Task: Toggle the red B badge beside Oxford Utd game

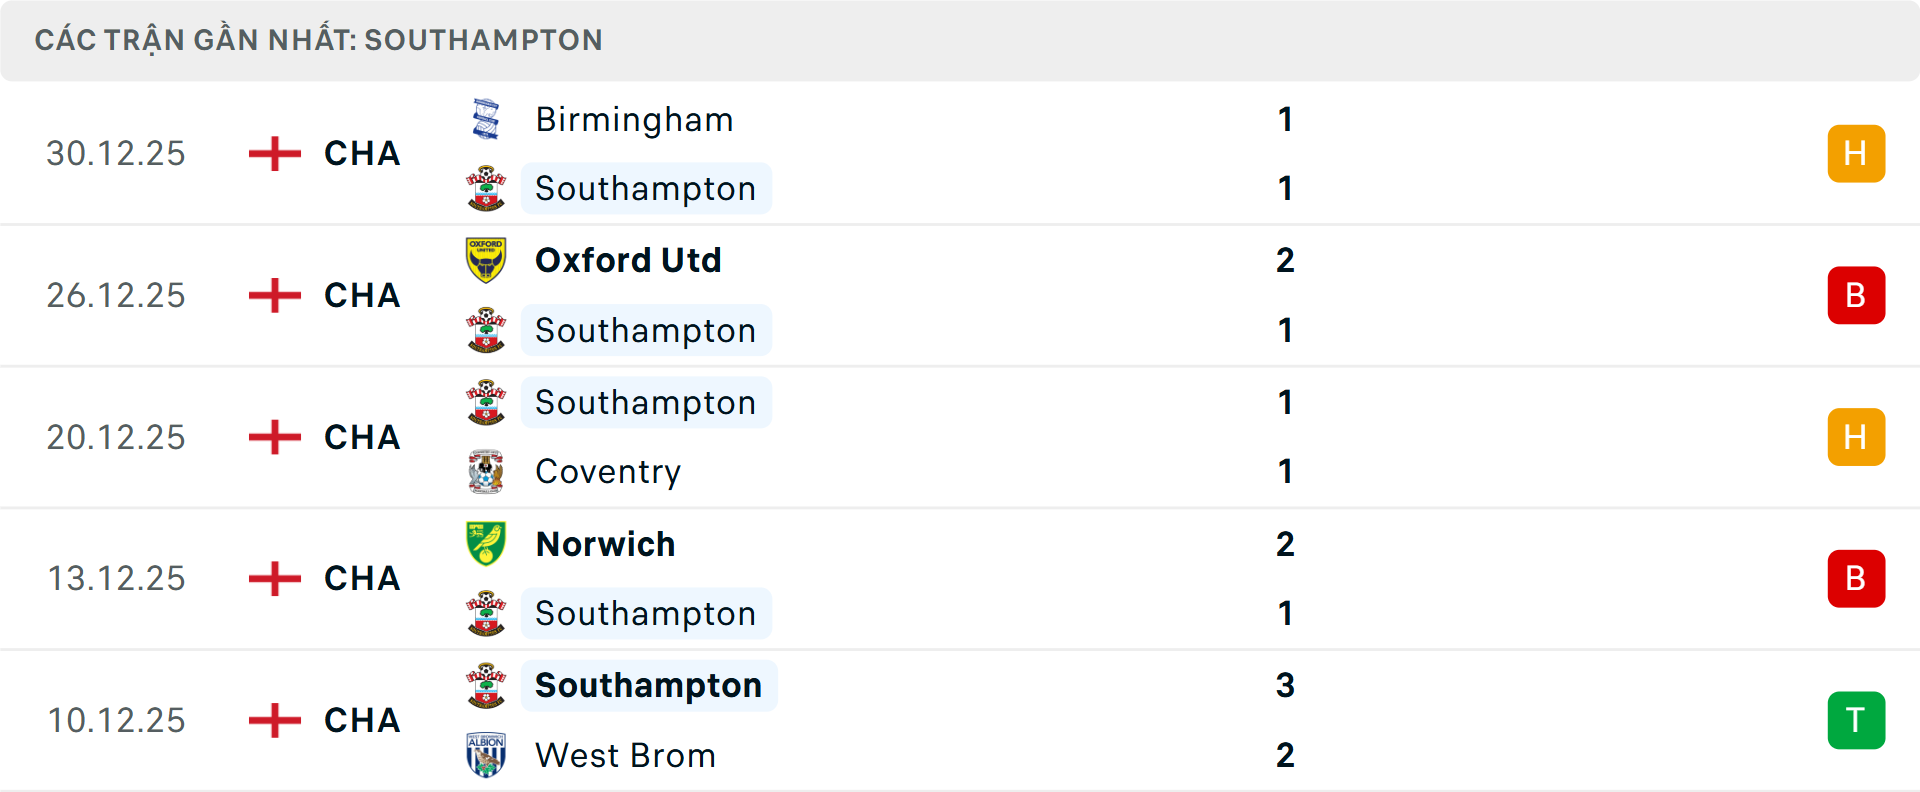Action: point(1856,295)
